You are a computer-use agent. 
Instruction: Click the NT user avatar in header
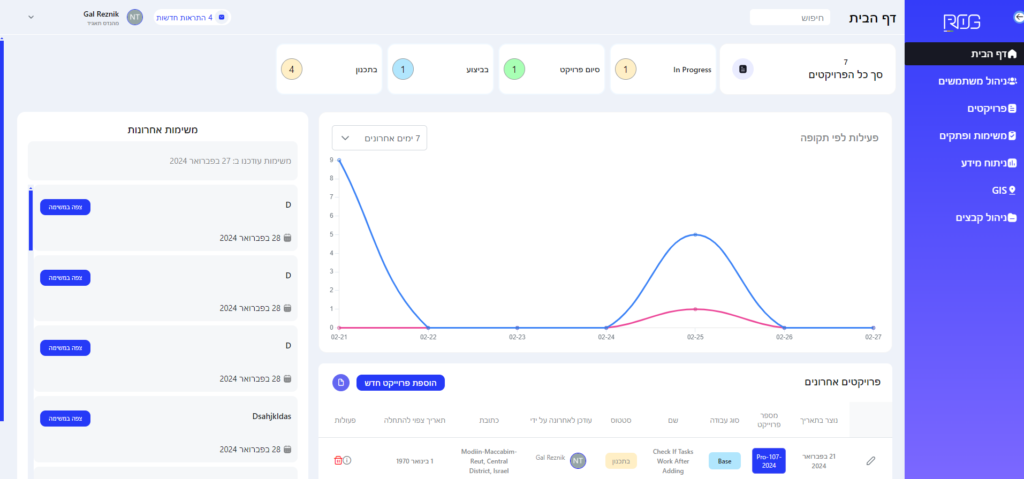[135, 18]
